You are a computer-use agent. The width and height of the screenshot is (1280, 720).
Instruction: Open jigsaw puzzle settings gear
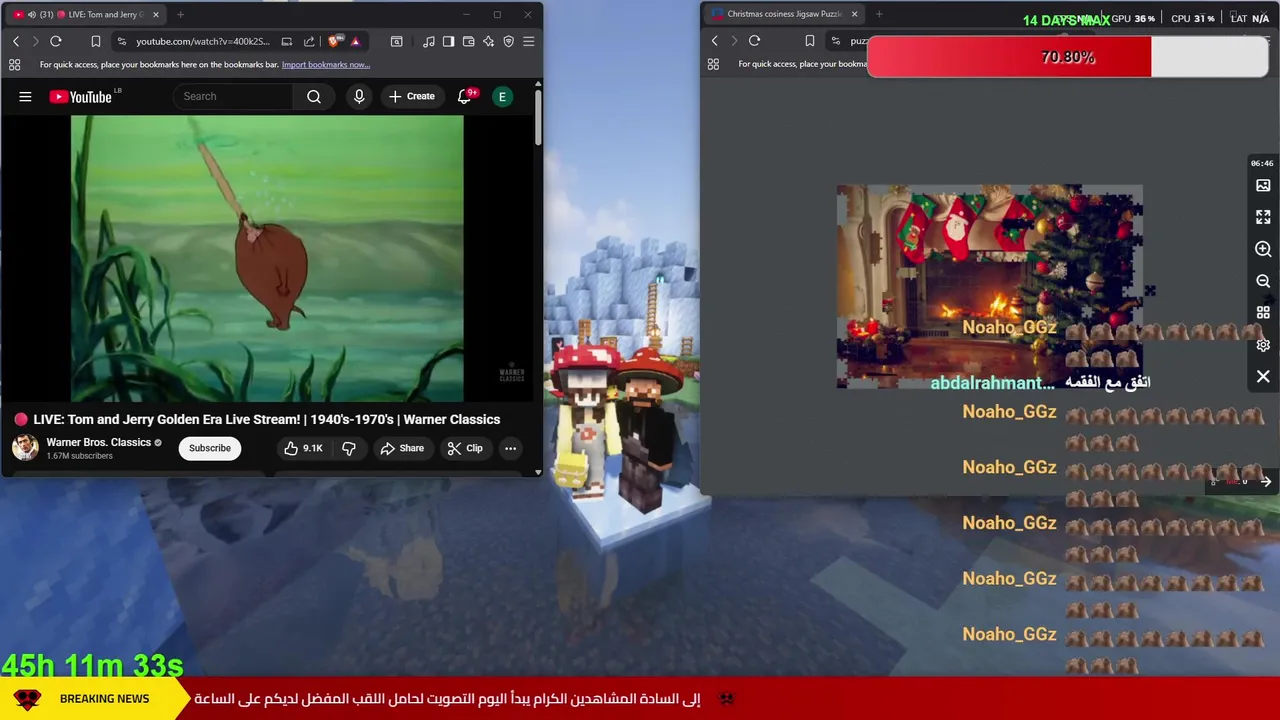(1263, 345)
